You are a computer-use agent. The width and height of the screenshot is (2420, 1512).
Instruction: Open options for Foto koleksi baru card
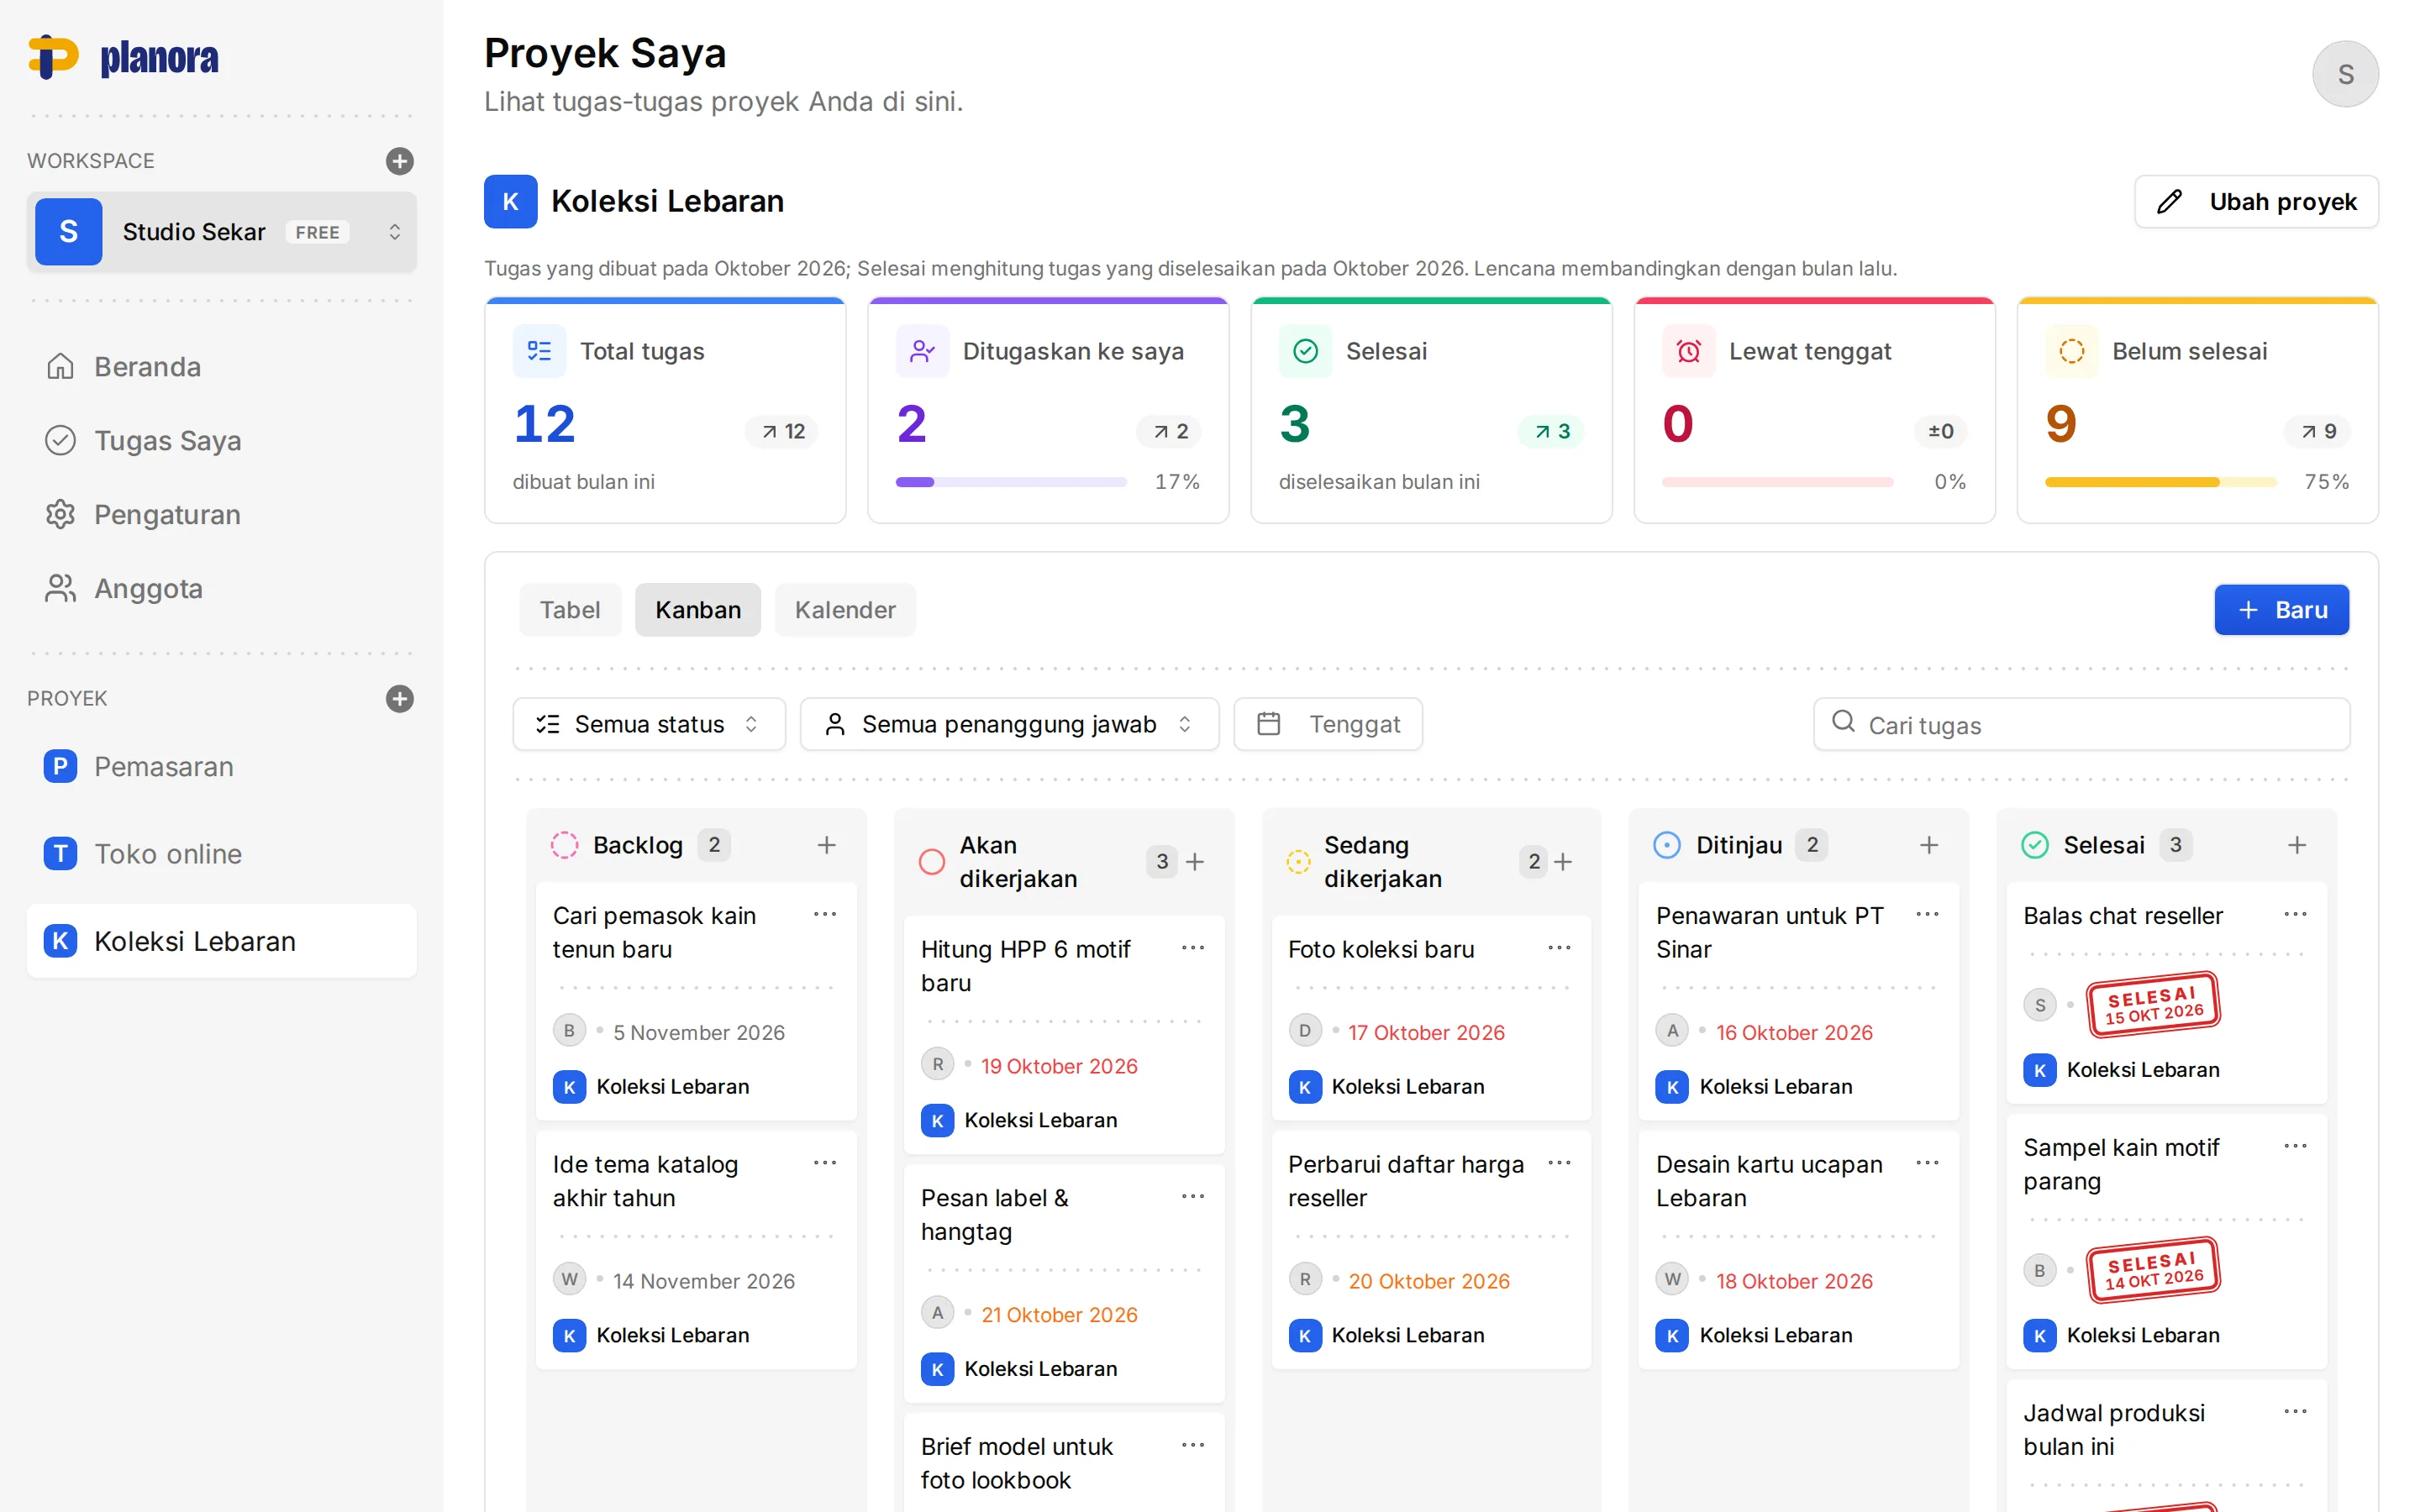(1559, 948)
